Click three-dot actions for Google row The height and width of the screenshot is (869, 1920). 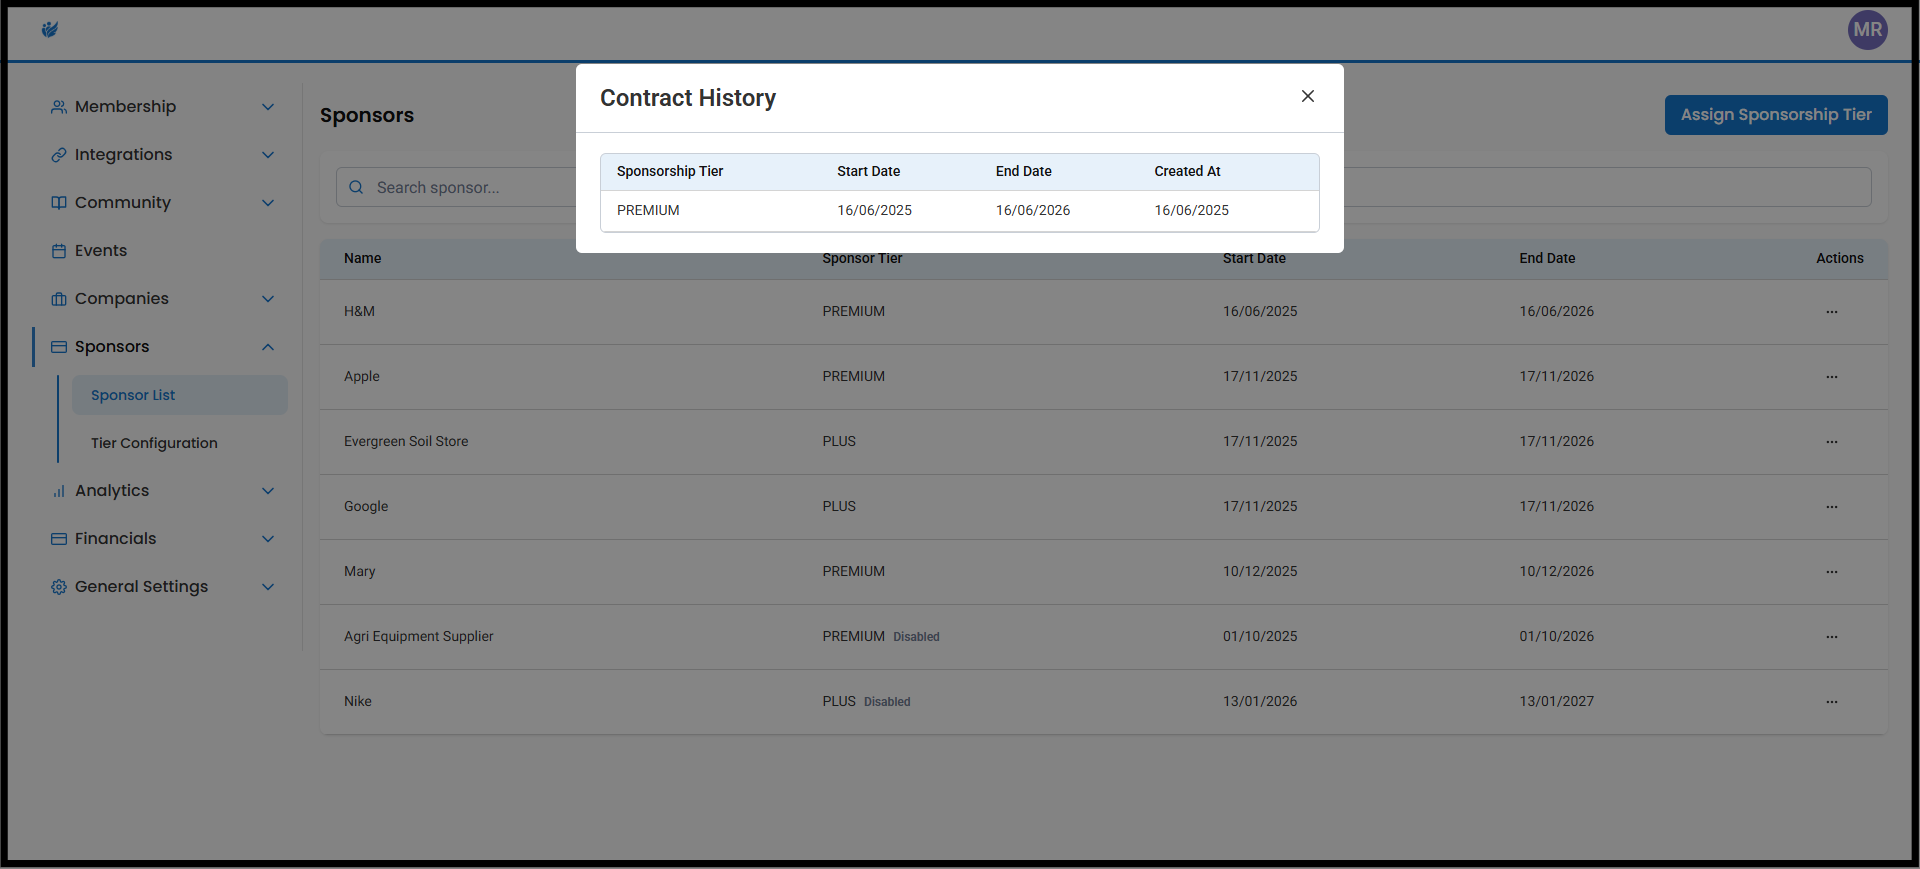[1831, 507]
